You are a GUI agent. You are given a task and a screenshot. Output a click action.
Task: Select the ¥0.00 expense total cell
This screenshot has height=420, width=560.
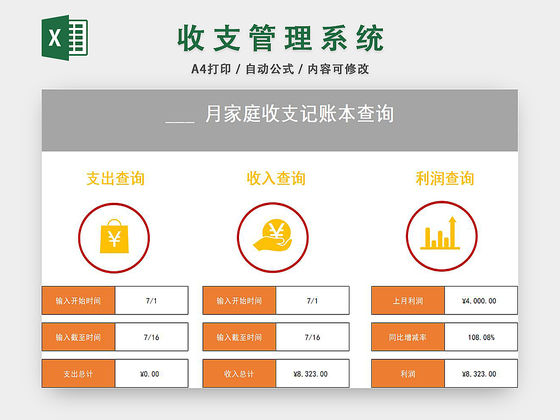151,374
